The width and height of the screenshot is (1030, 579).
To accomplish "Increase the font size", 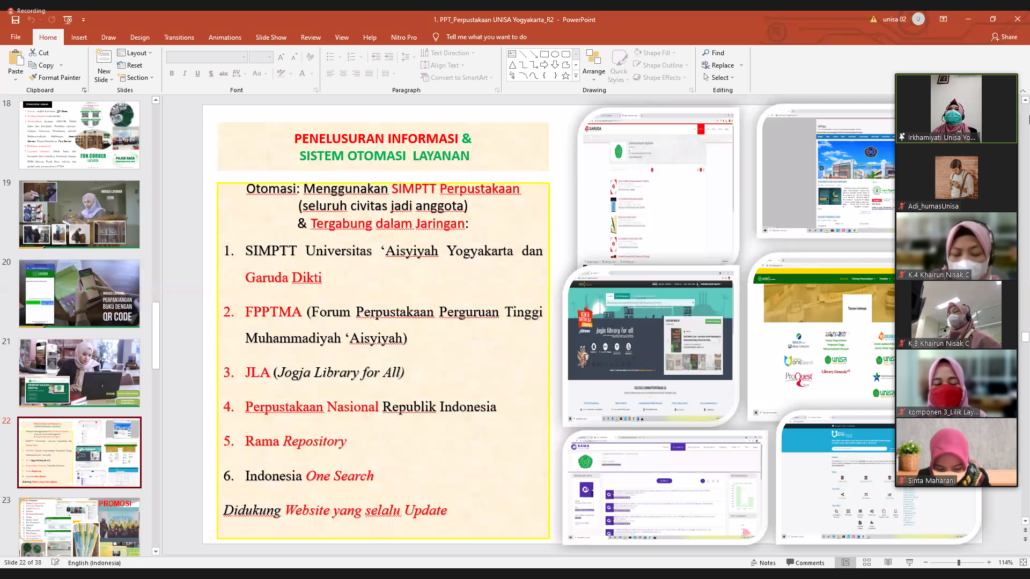I will [x=281, y=57].
